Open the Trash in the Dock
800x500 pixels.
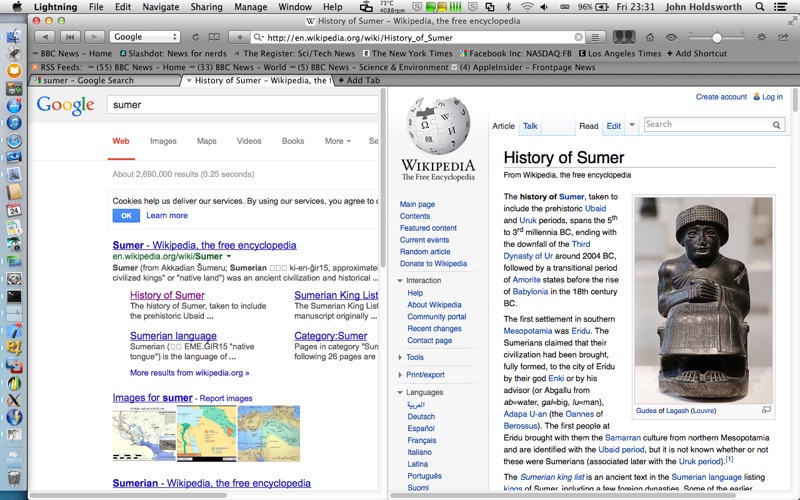(x=14, y=479)
